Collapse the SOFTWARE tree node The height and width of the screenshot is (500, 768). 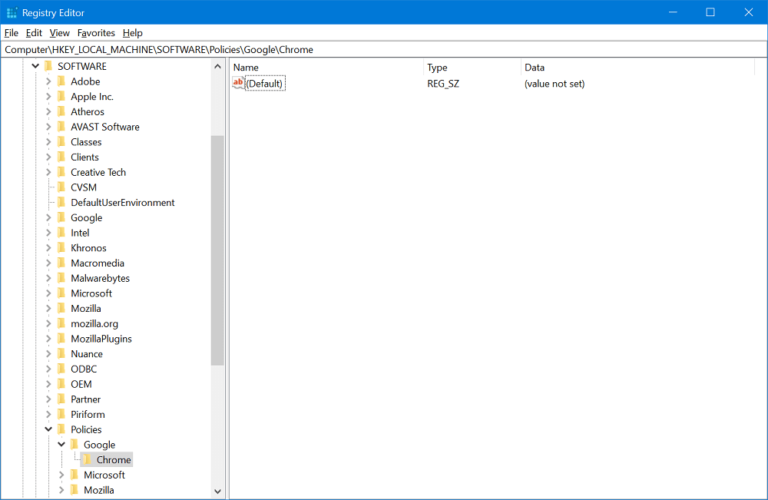click(x=35, y=66)
